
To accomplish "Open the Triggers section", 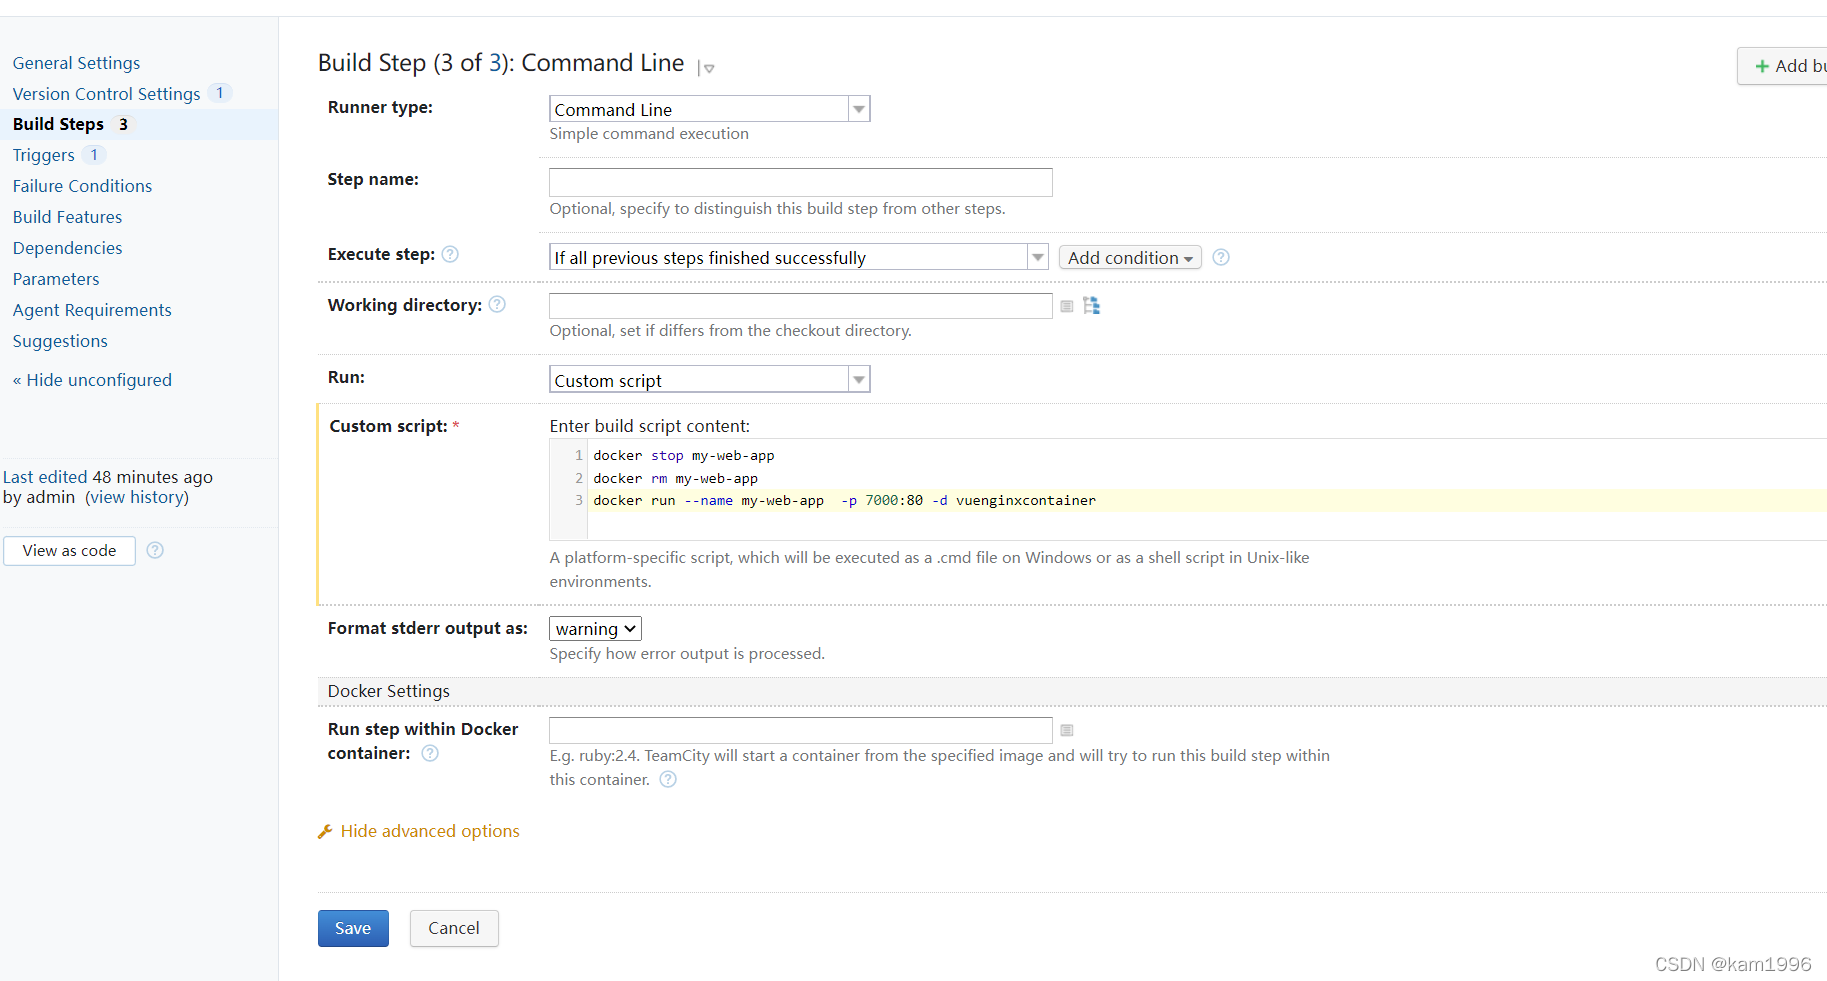I will [43, 155].
